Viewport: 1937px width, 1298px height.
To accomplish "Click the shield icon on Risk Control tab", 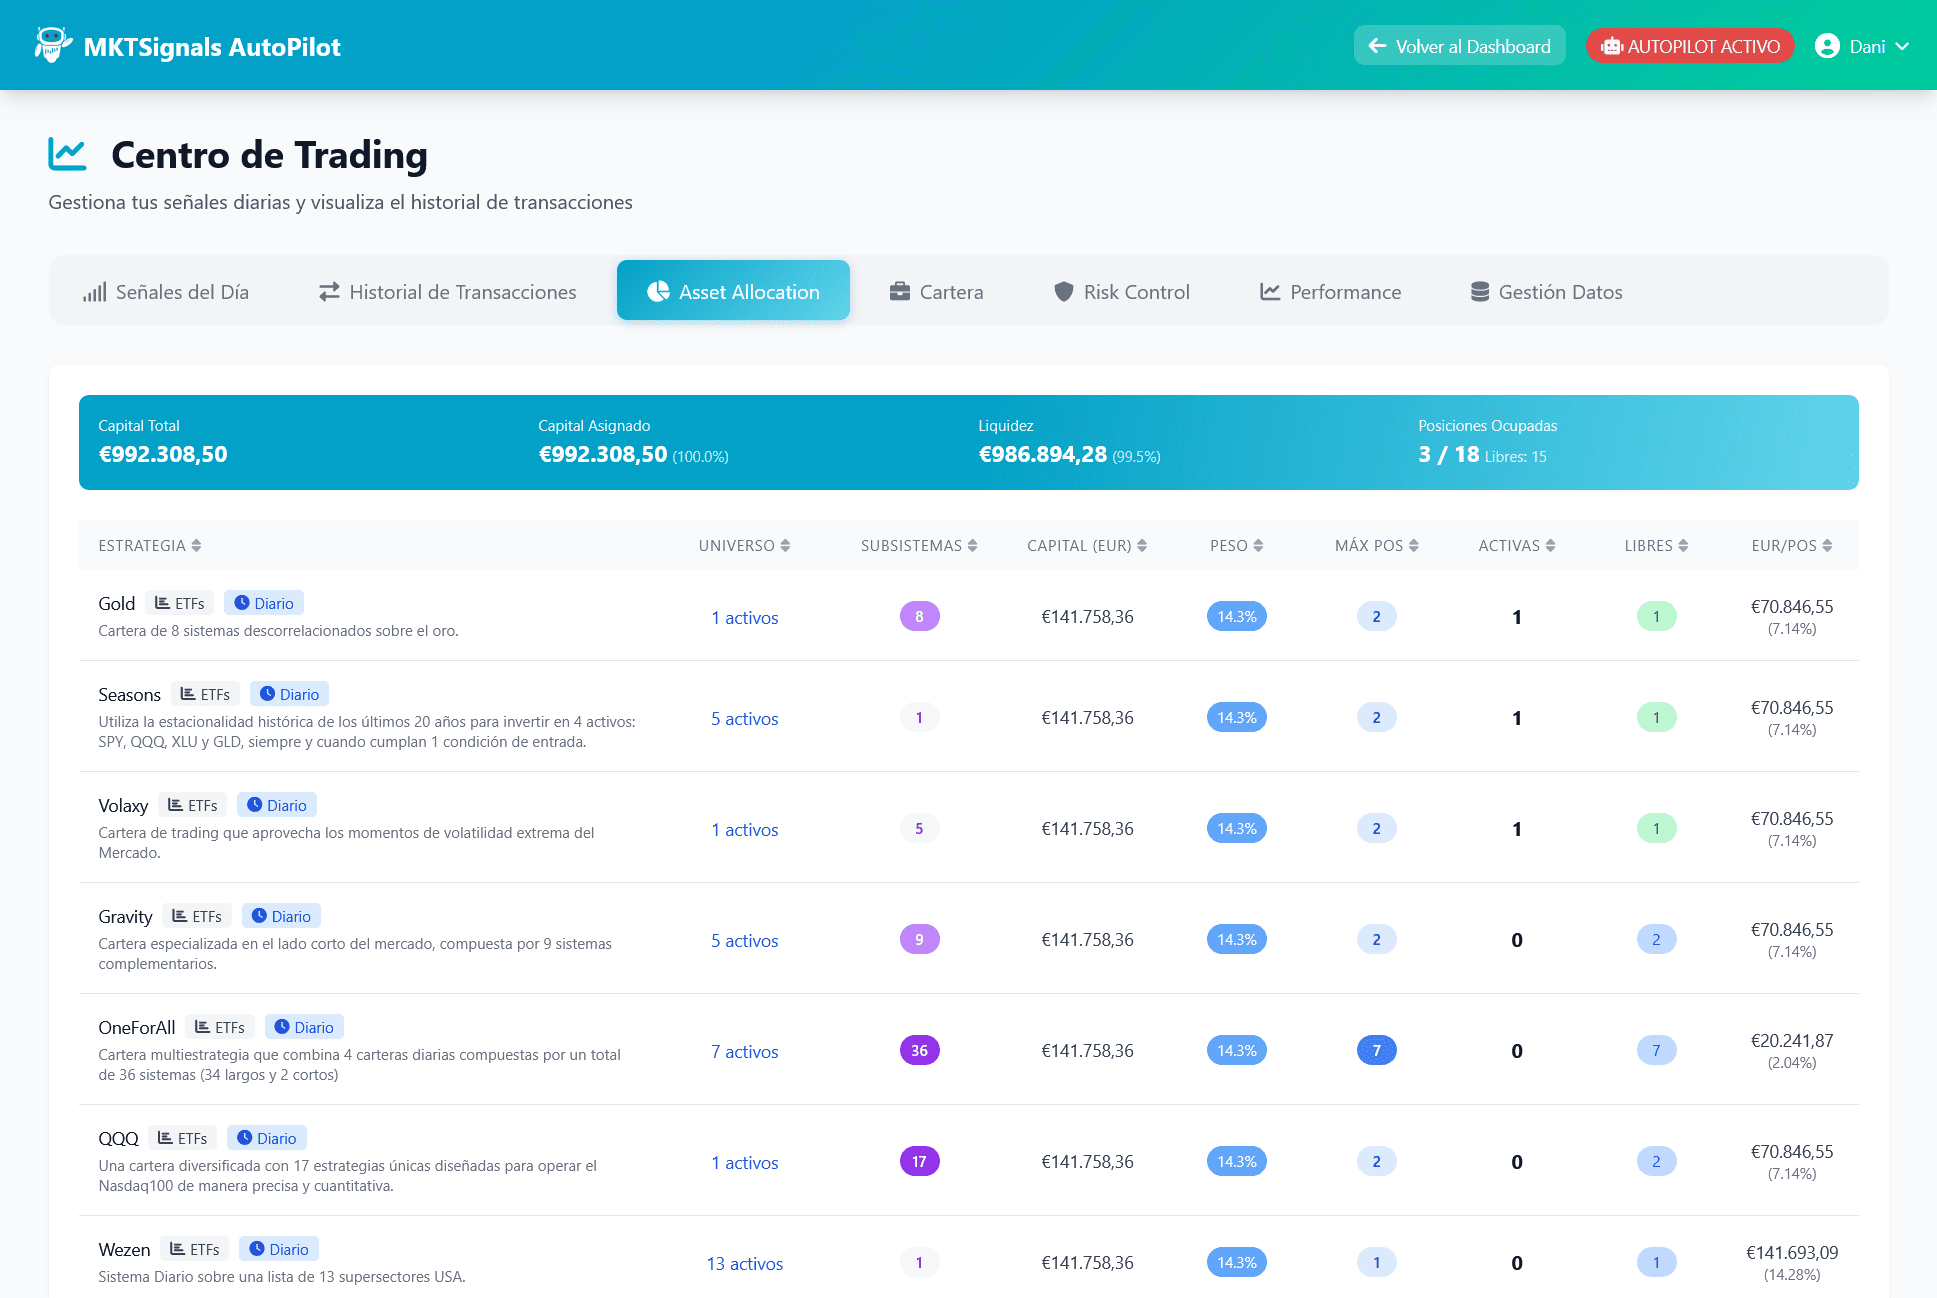I will click(1064, 291).
